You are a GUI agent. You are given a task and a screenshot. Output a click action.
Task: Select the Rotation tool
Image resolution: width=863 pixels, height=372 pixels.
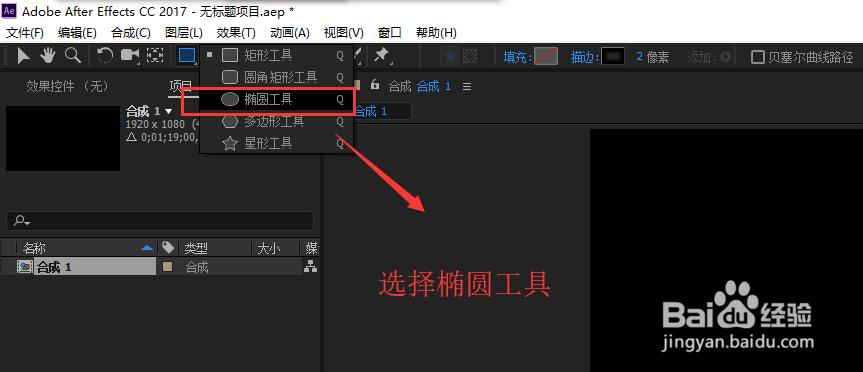(105, 55)
